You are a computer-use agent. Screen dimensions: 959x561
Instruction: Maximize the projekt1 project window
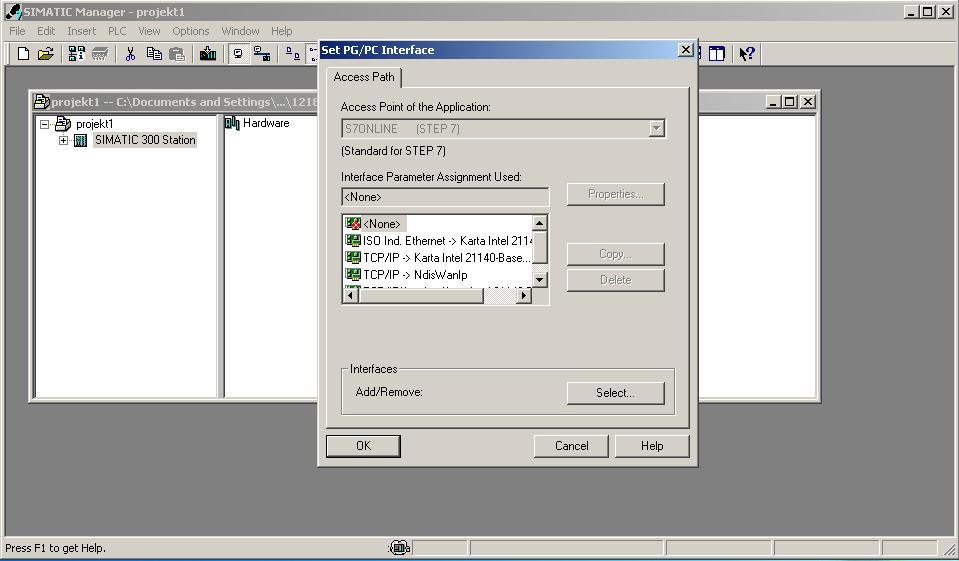tap(790, 102)
